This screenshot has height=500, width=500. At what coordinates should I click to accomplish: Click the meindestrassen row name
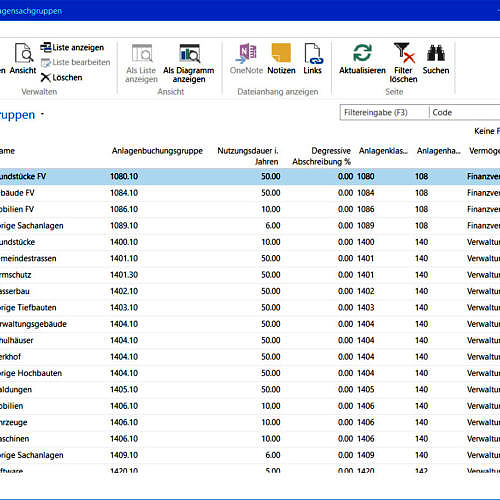click(x=28, y=258)
